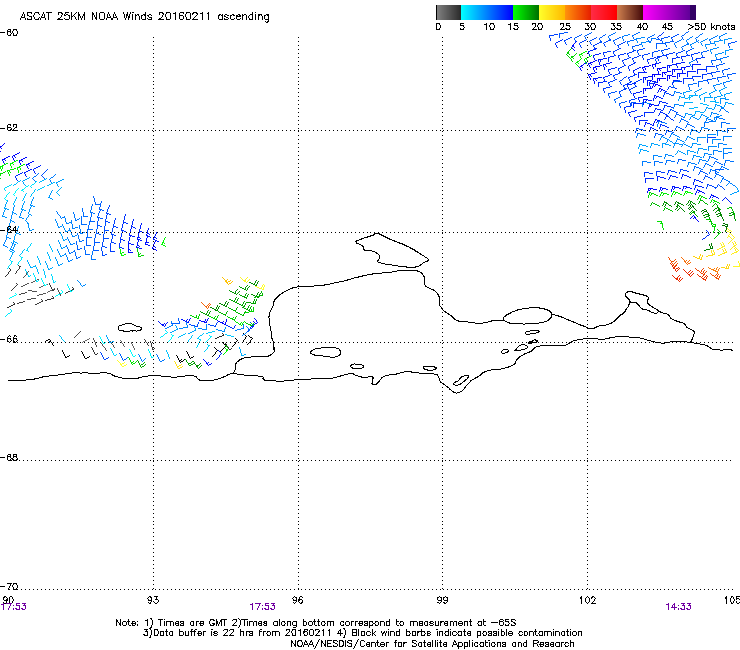Image resolution: width=740 pixels, height=650 pixels.
Task: Click the "35" legend scale label
Action: tap(616, 27)
